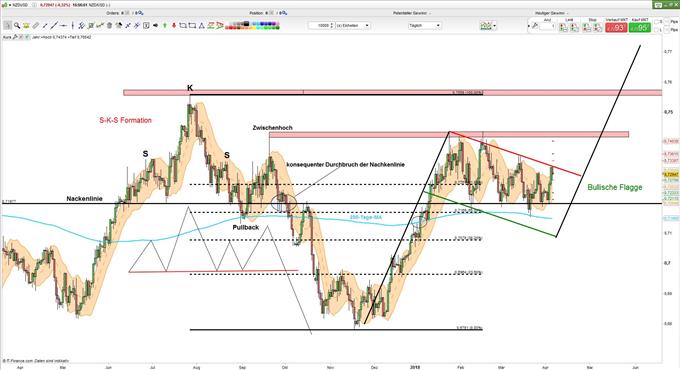
Task: Click the second Stop order button
Action: point(597,28)
